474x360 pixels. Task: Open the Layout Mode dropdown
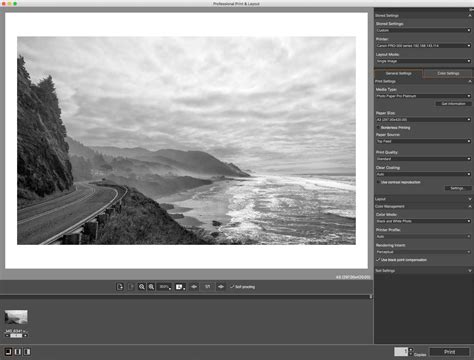[x=423, y=61]
